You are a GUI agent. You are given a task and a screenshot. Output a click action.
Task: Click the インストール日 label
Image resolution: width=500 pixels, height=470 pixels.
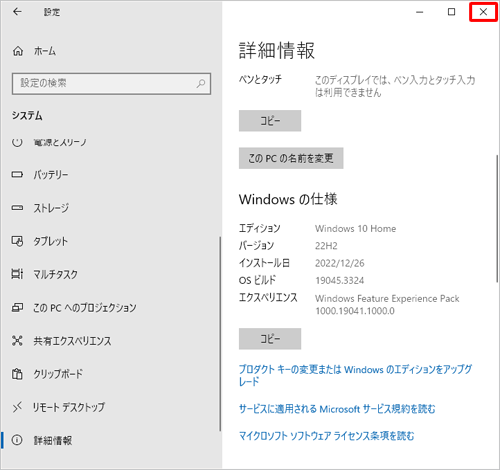pyautogui.click(x=264, y=263)
